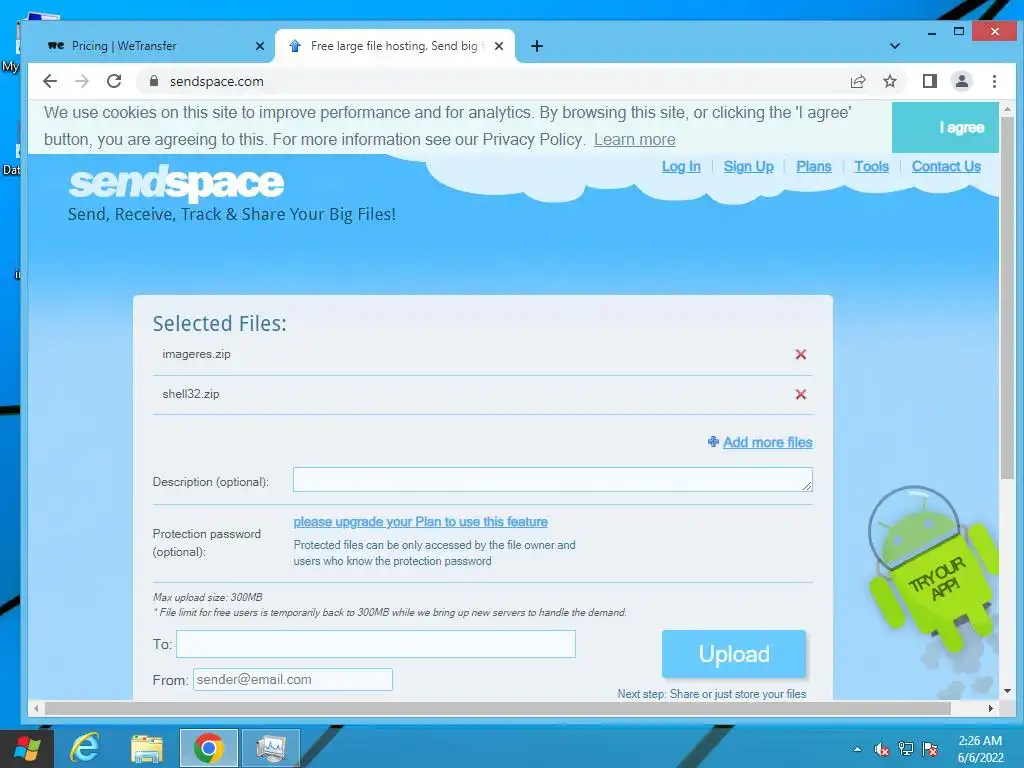Select the Free large file hosting tab
The image size is (1024, 768).
pyautogui.click(x=394, y=46)
